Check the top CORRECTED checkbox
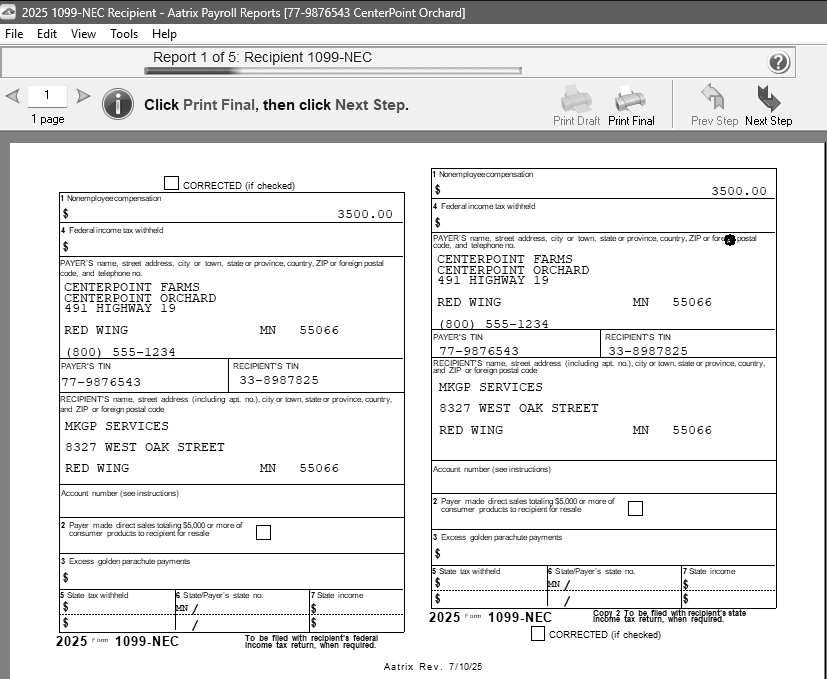 click(x=171, y=184)
